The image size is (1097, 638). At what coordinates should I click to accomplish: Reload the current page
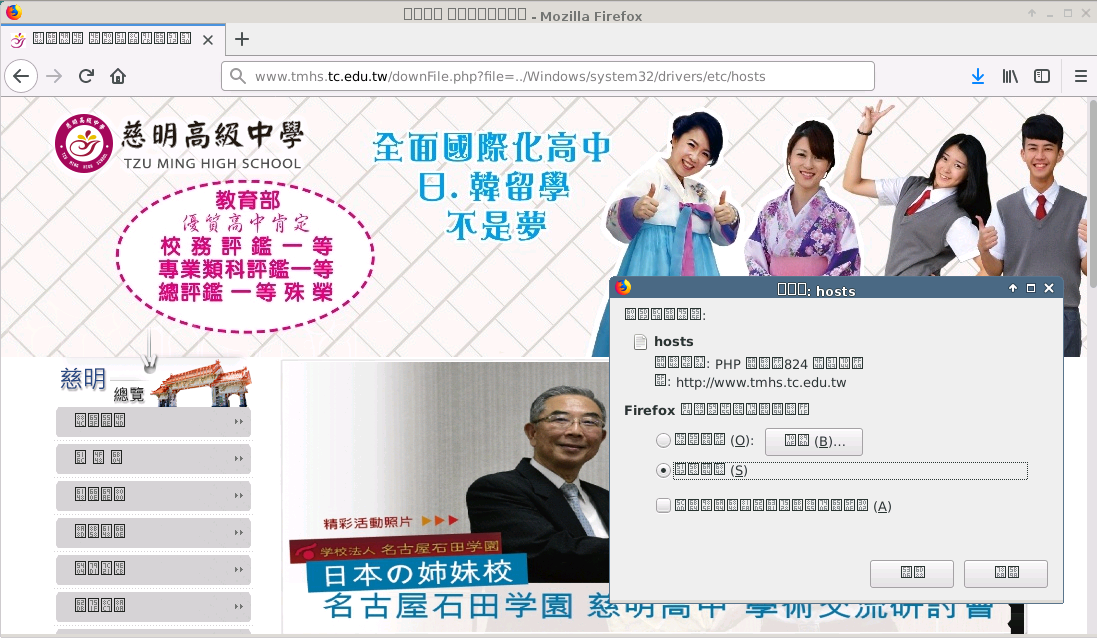coord(86,76)
